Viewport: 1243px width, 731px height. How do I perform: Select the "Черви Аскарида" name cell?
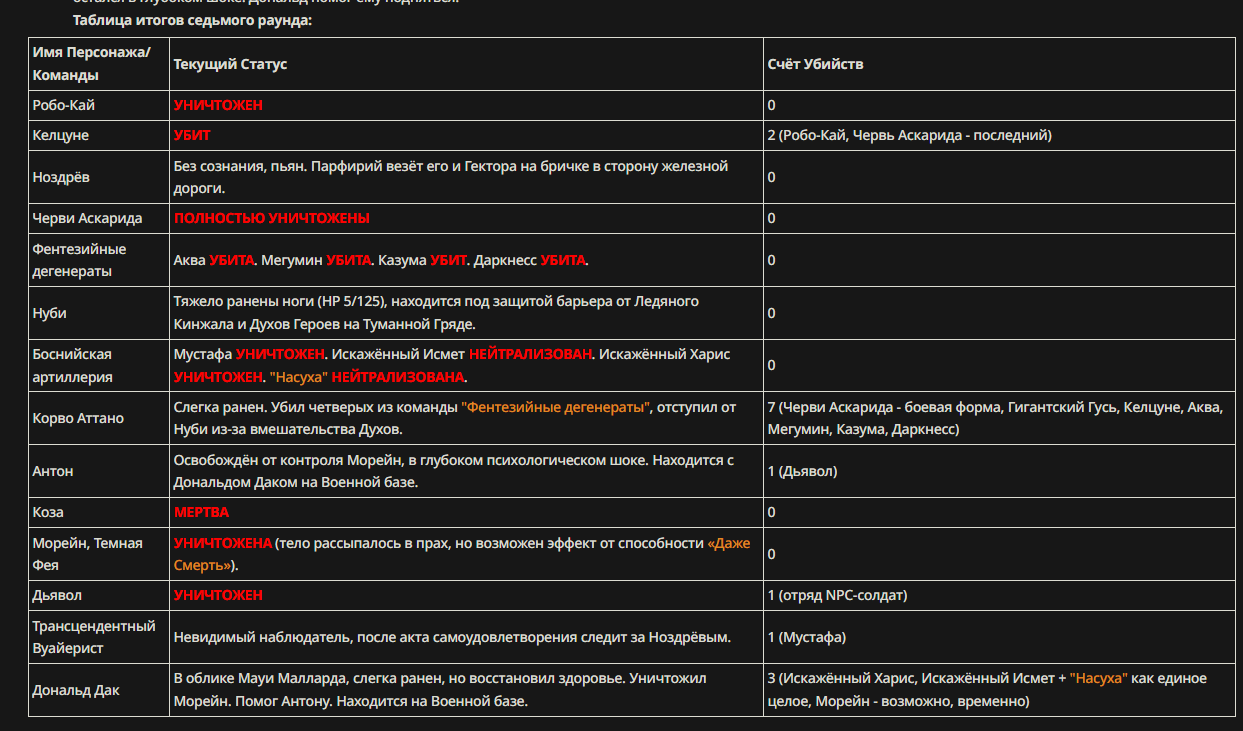pyautogui.click(x=99, y=218)
